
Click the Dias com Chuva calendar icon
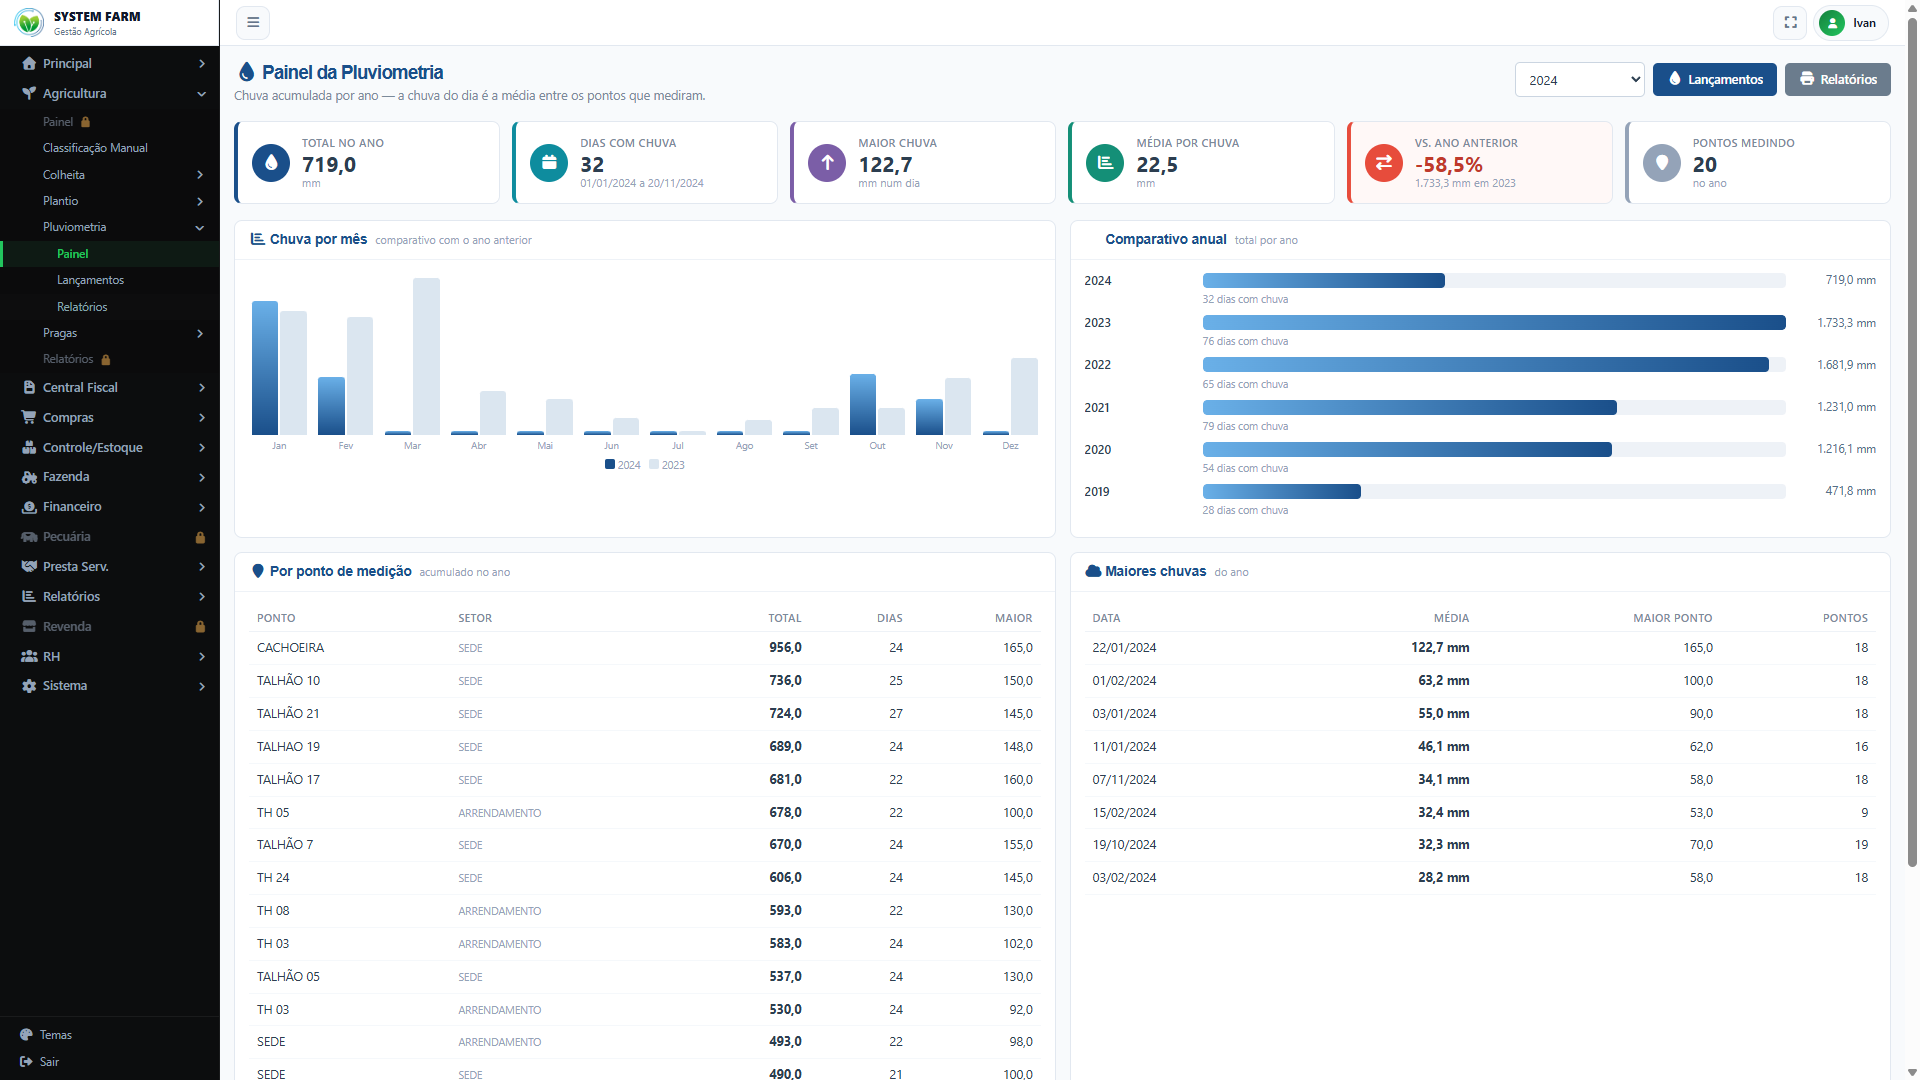point(549,163)
